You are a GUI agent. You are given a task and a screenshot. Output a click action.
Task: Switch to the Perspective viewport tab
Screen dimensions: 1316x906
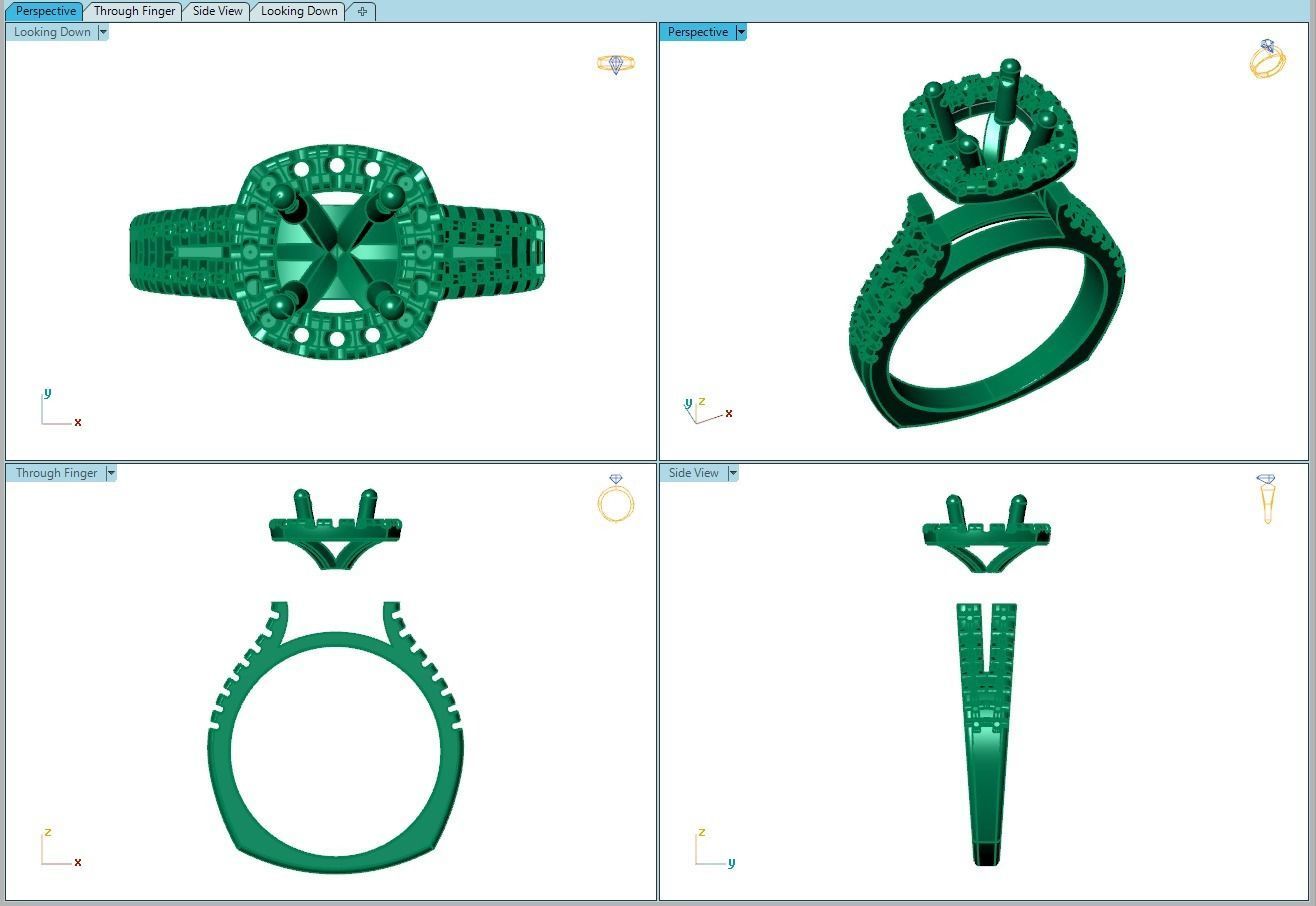(45, 11)
